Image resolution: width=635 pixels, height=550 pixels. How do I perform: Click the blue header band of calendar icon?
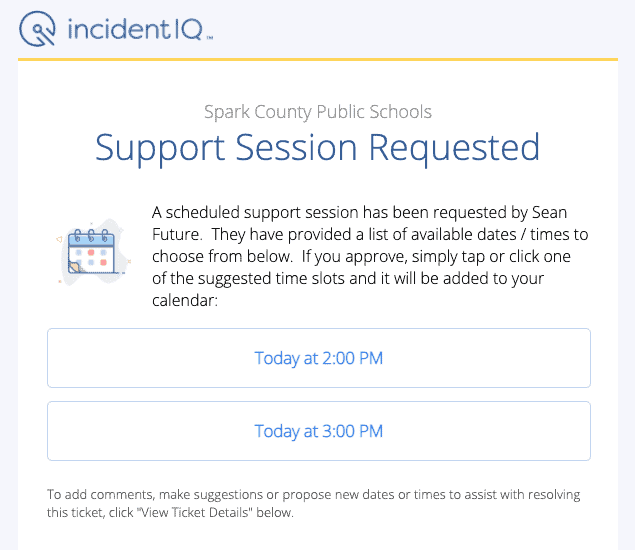pyautogui.click(x=91, y=241)
